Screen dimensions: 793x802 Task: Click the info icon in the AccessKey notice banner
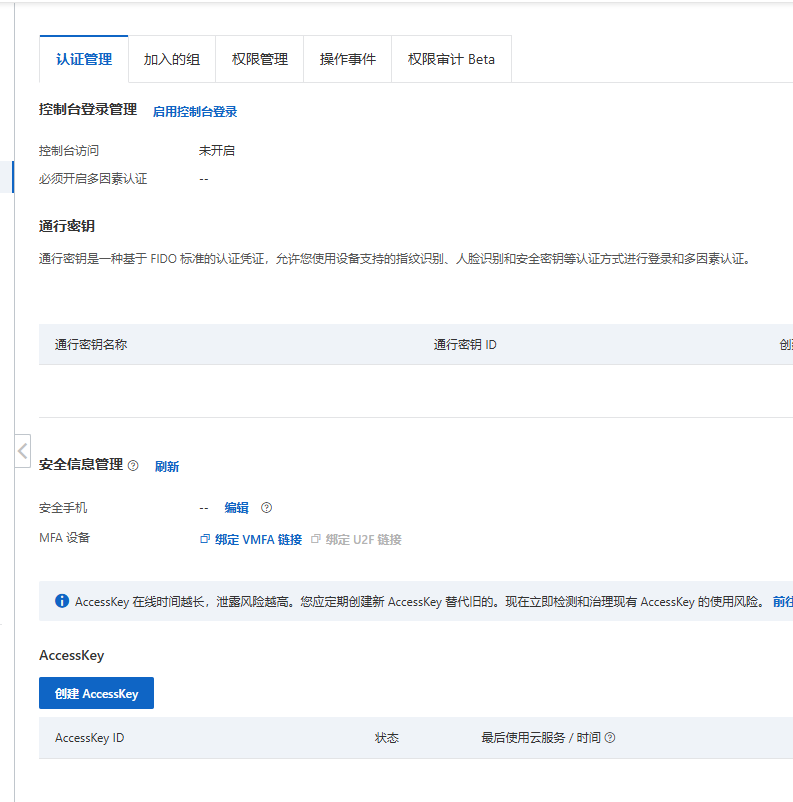point(62,601)
